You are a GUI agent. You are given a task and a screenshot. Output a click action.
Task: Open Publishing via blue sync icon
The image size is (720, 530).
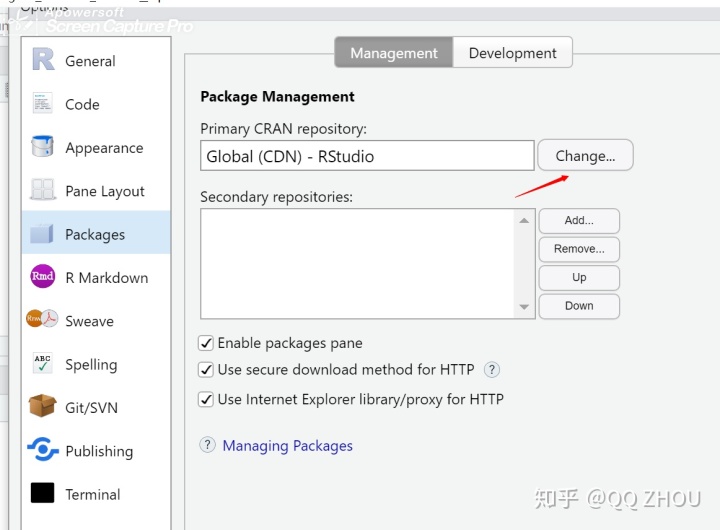tap(43, 449)
